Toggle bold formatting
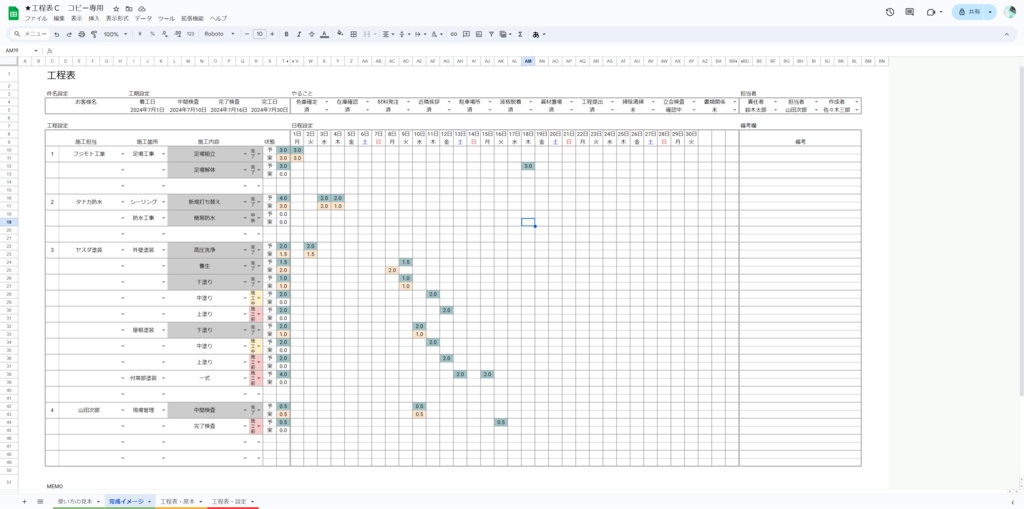This screenshot has width=1024, height=509. click(286, 34)
